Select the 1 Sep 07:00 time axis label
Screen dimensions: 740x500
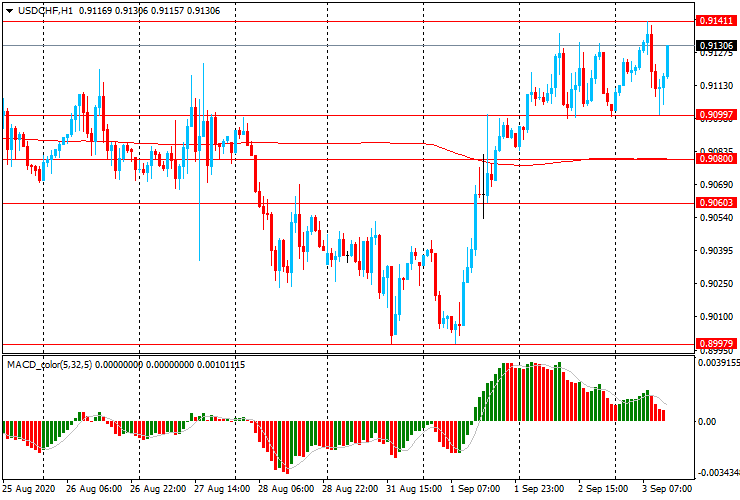475,489
